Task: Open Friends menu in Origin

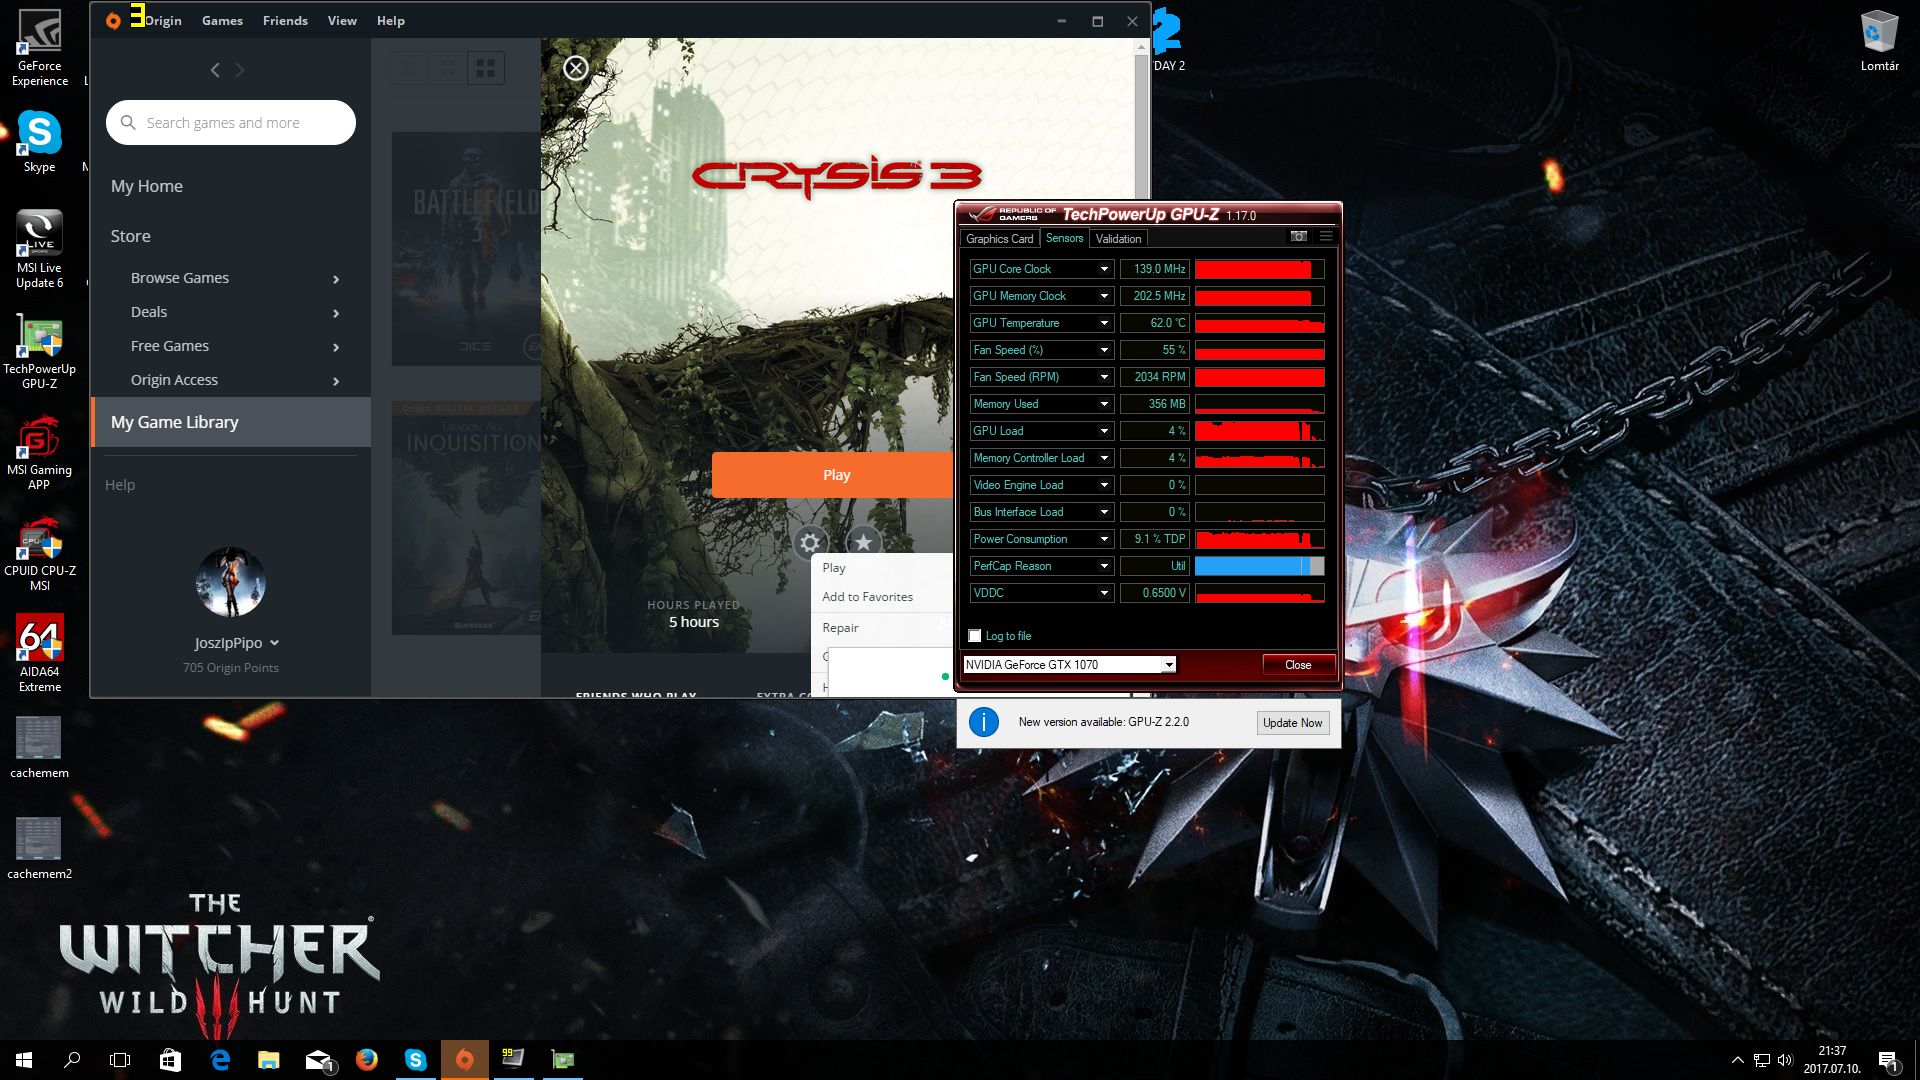Action: pos(285,21)
